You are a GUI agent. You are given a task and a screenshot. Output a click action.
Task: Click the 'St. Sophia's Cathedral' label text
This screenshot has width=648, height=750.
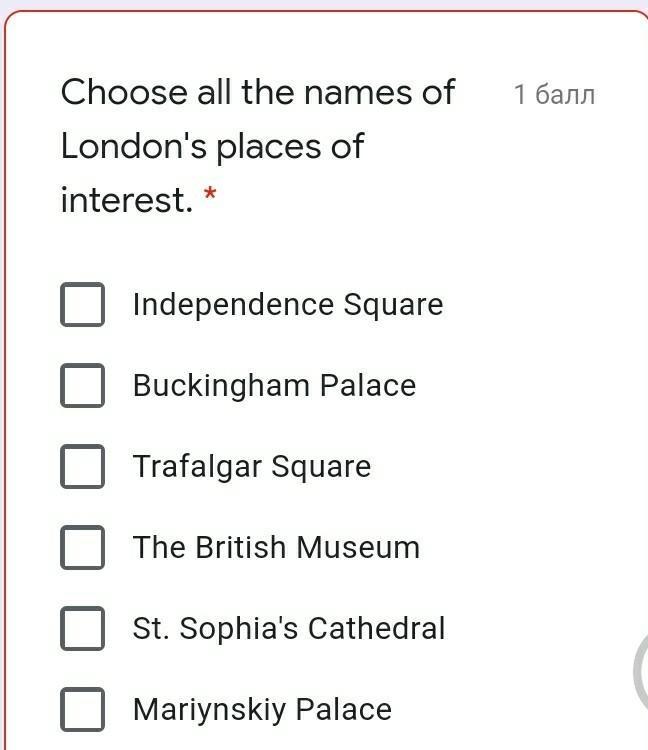click(288, 629)
